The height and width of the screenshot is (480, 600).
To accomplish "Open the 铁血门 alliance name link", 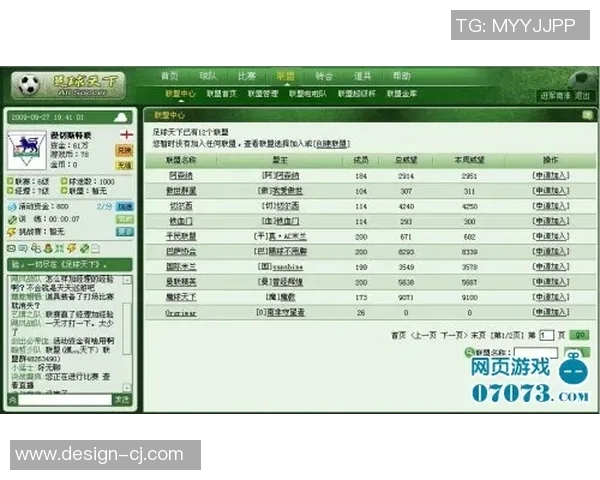I will pyautogui.click(x=181, y=221).
